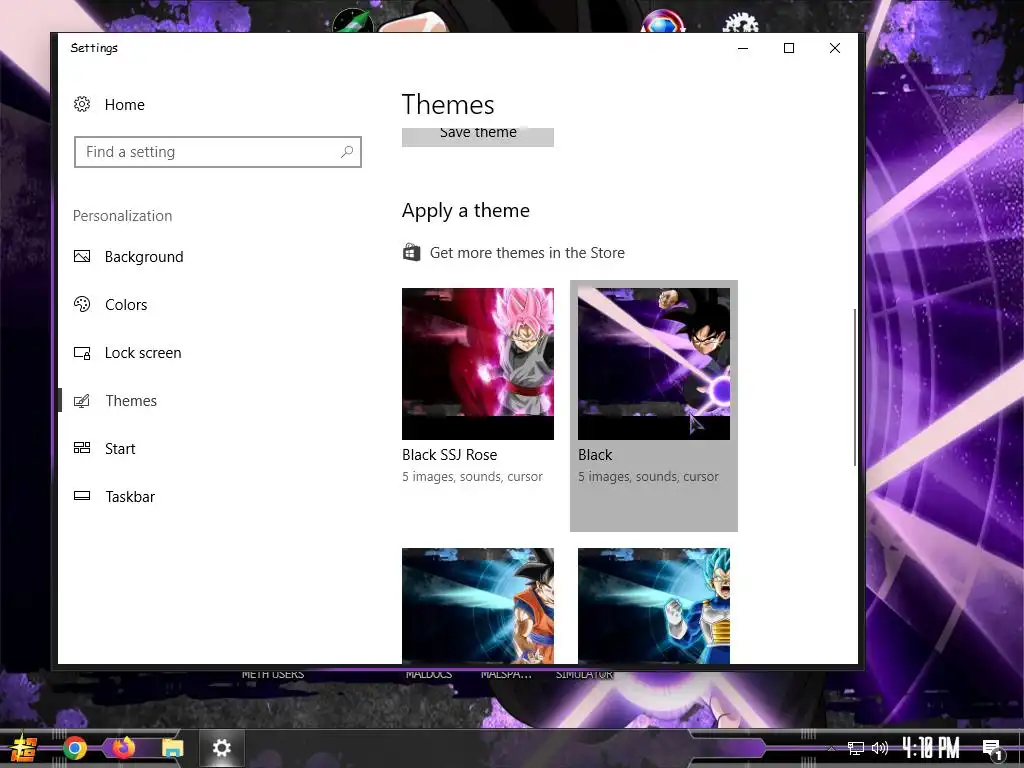Open Google Chrome from the taskbar
Image resolution: width=1024 pixels, height=768 pixels.
pos(75,748)
